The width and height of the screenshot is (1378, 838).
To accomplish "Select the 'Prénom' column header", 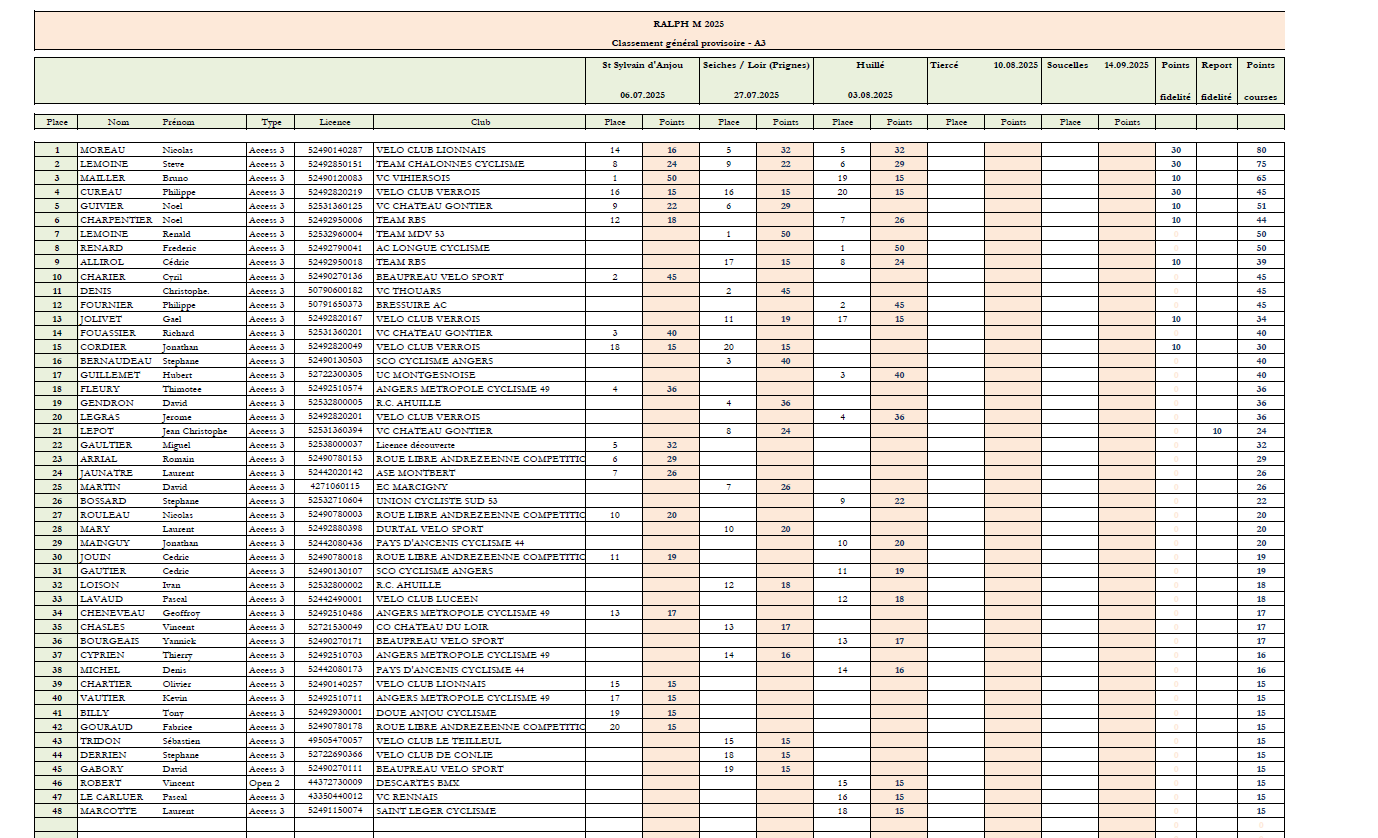I will click(x=178, y=122).
